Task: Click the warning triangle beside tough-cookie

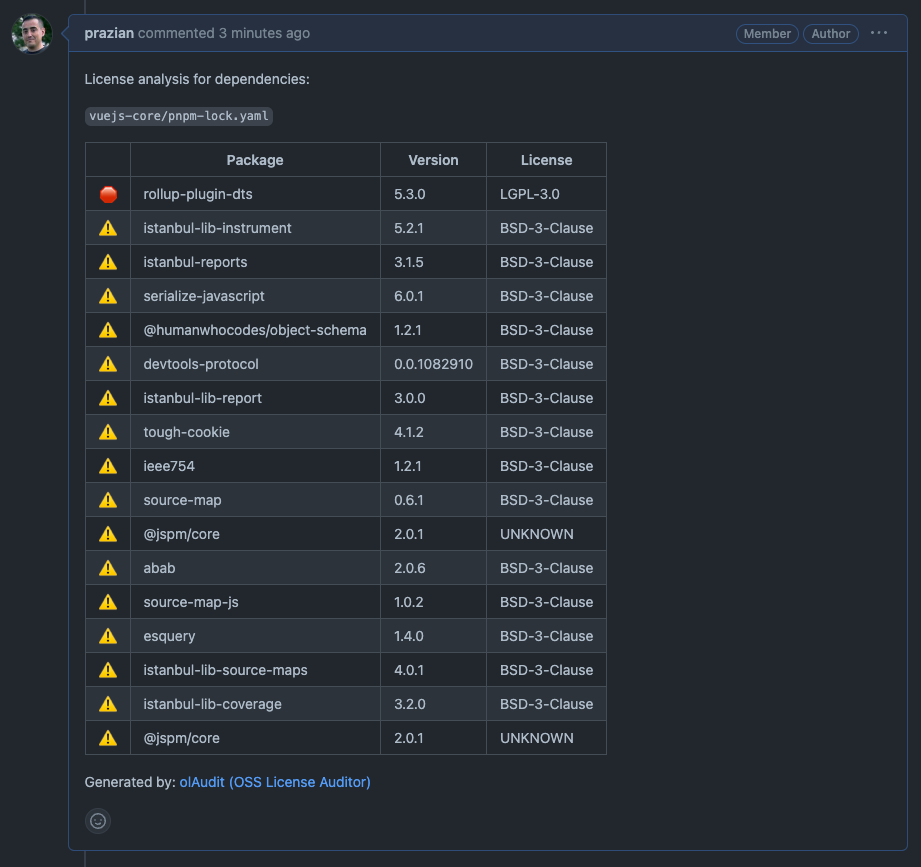Action: pos(107,432)
